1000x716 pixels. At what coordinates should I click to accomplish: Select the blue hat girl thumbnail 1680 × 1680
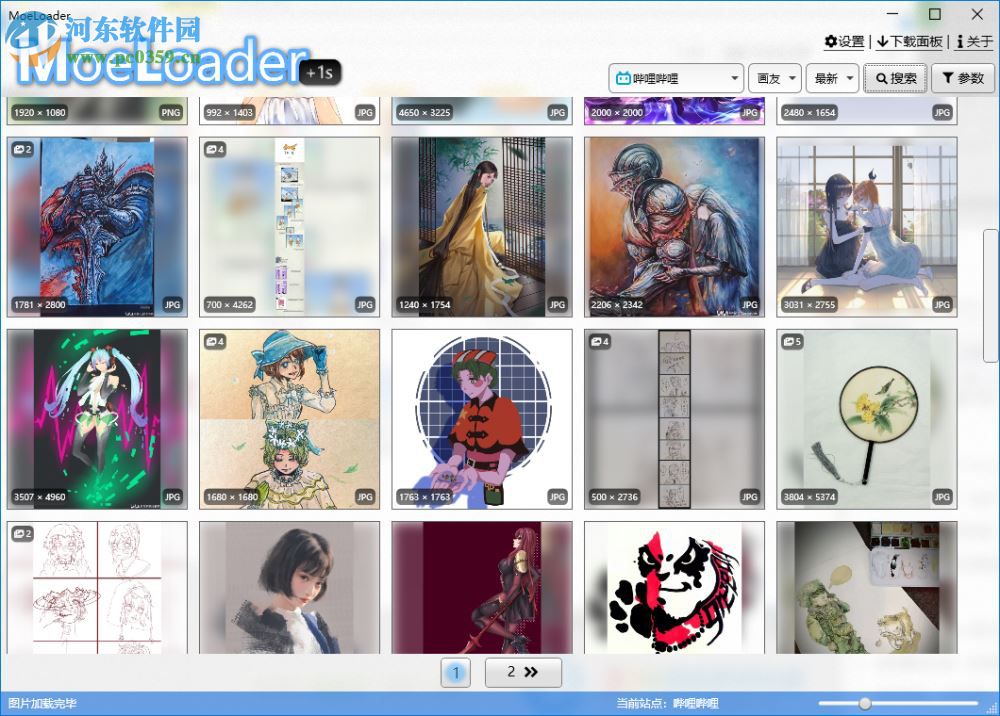(x=290, y=420)
